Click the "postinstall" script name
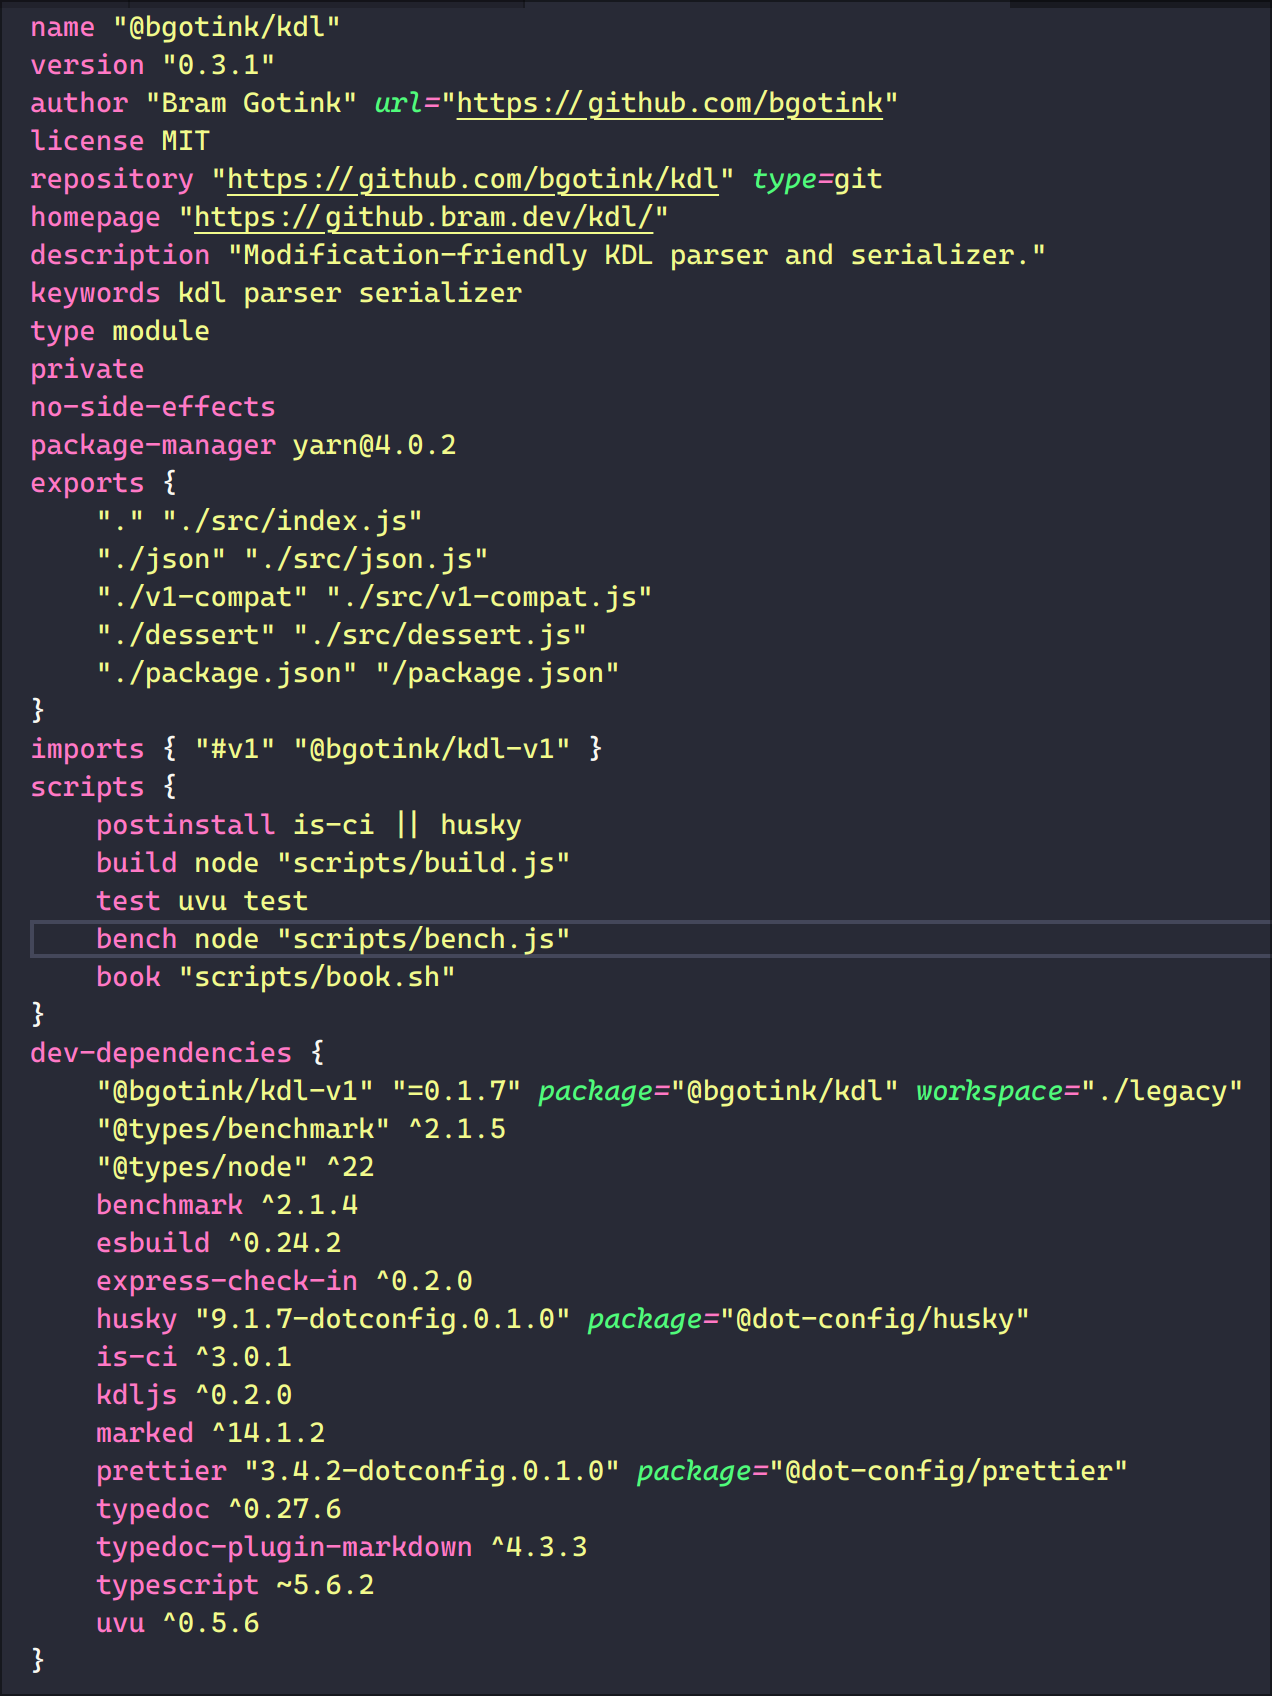Screen dimensions: 1272x1696 (185, 825)
